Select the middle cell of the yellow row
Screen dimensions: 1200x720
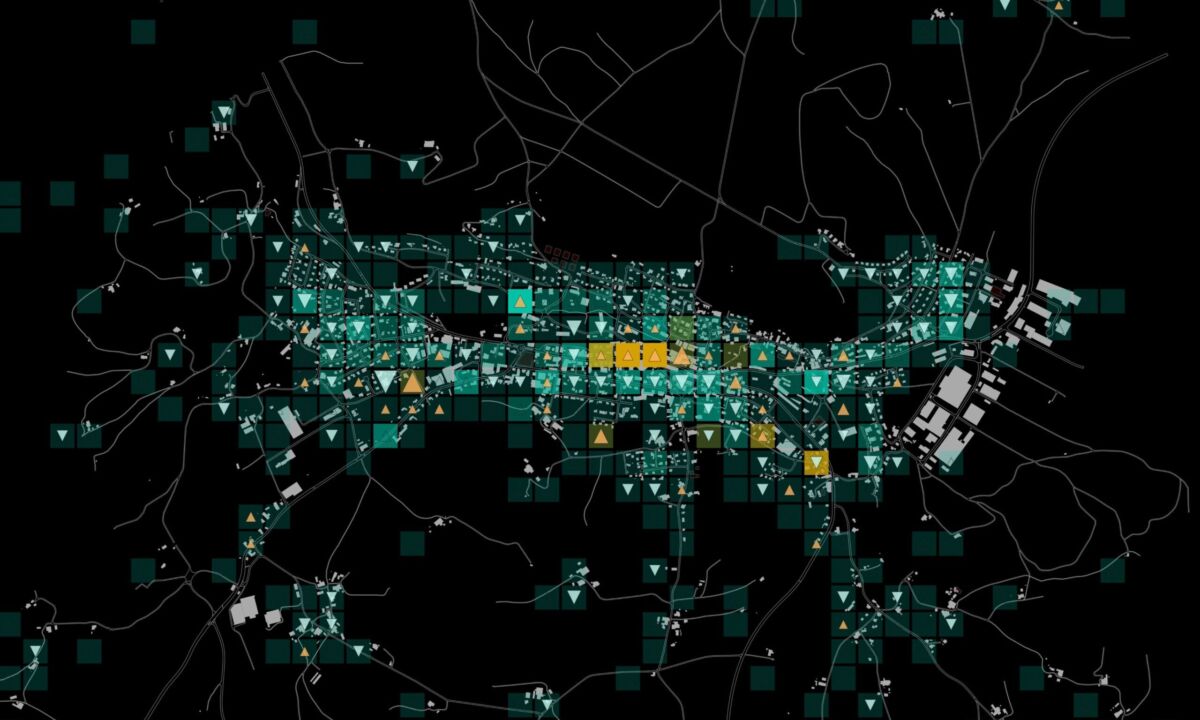(627, 354)
